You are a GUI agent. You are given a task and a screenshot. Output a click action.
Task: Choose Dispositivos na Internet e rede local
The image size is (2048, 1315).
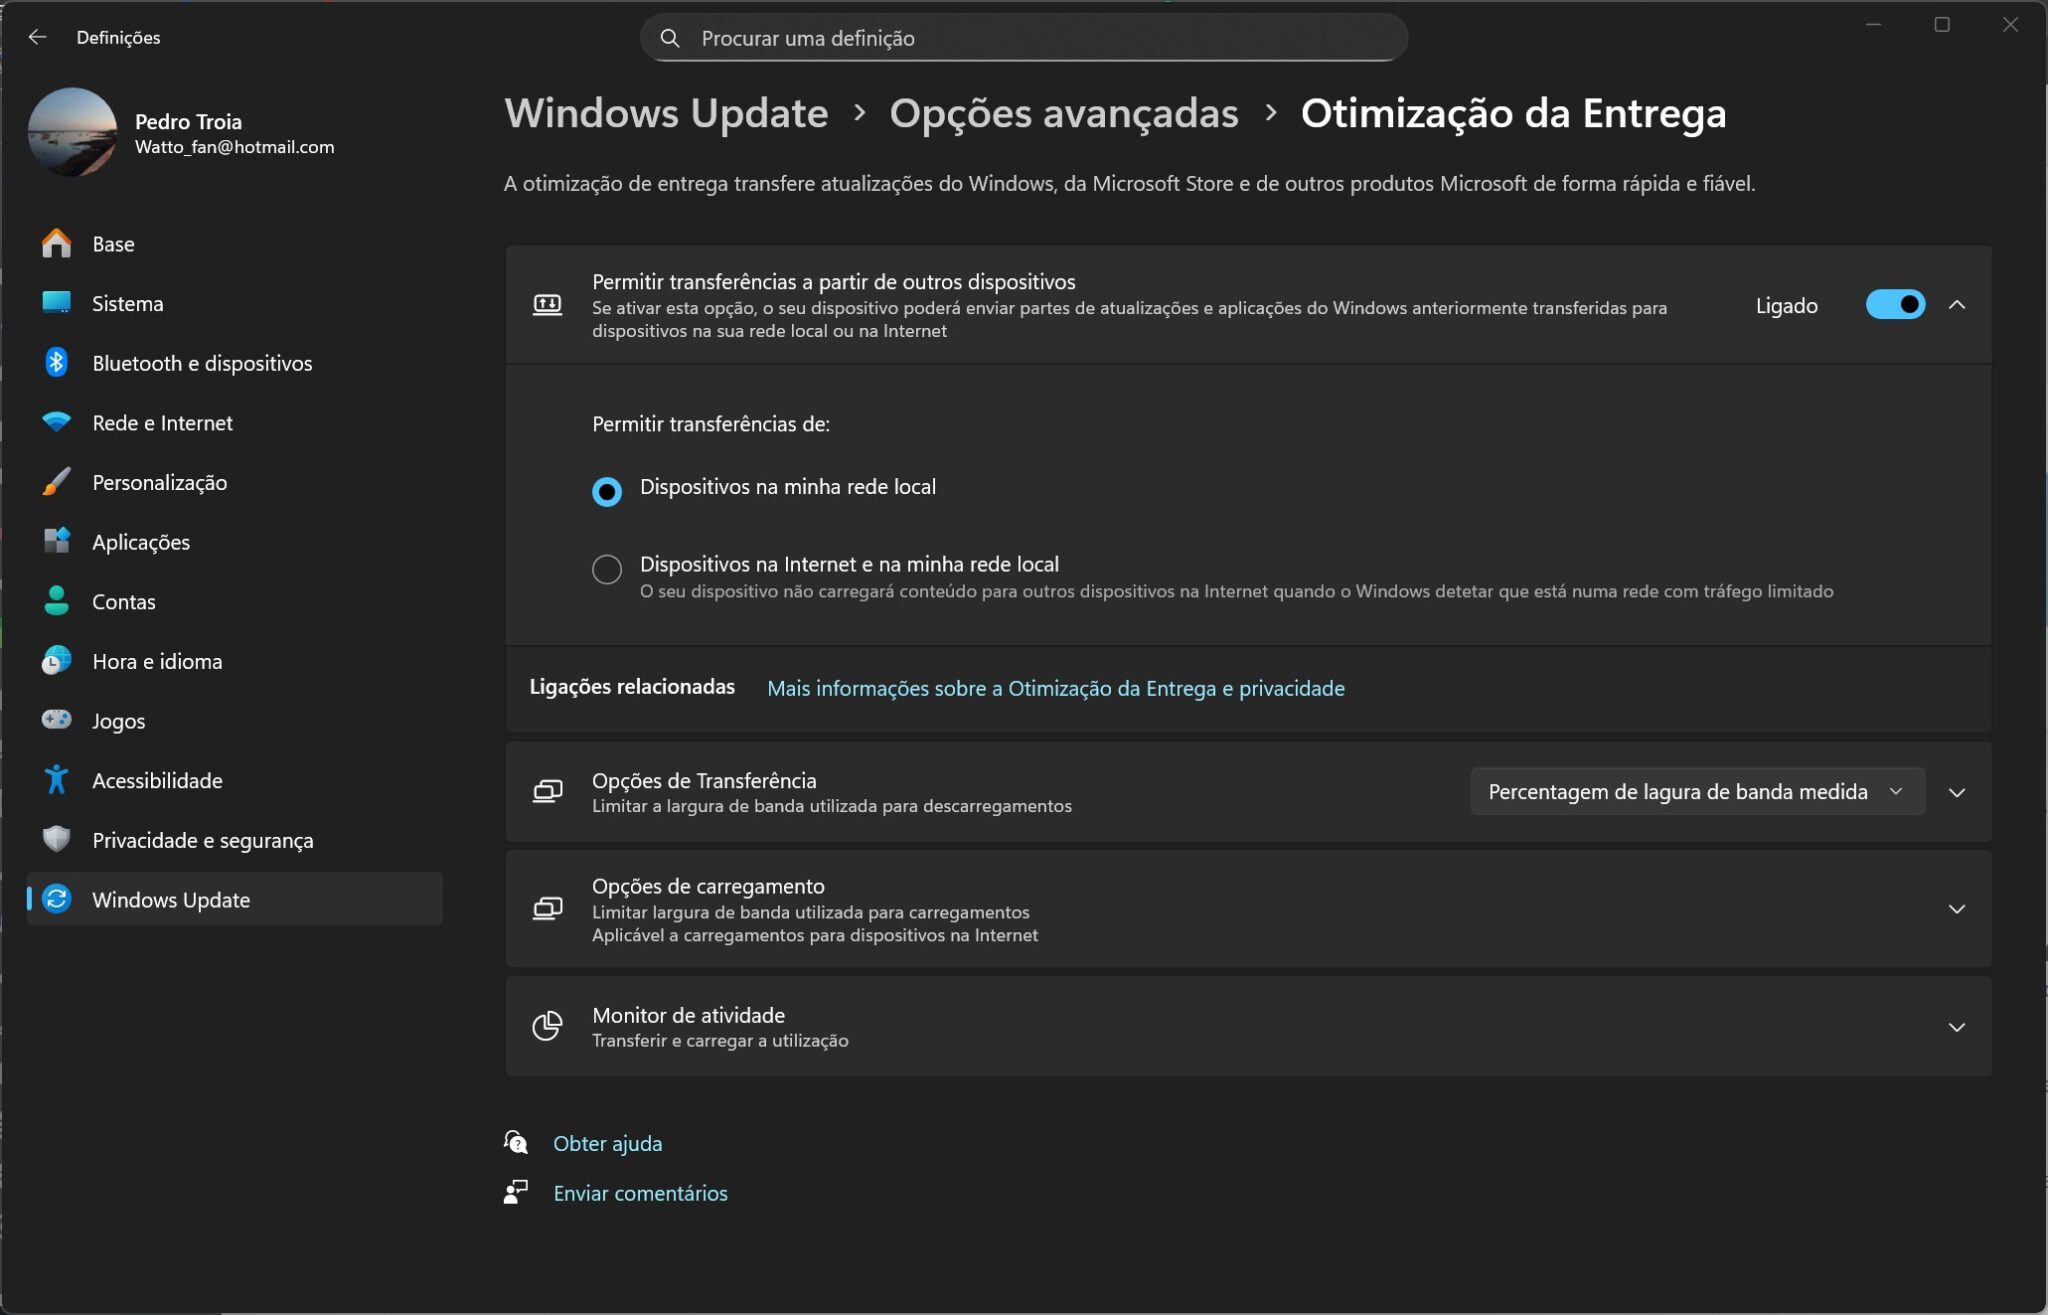click(x=607, y=569)
